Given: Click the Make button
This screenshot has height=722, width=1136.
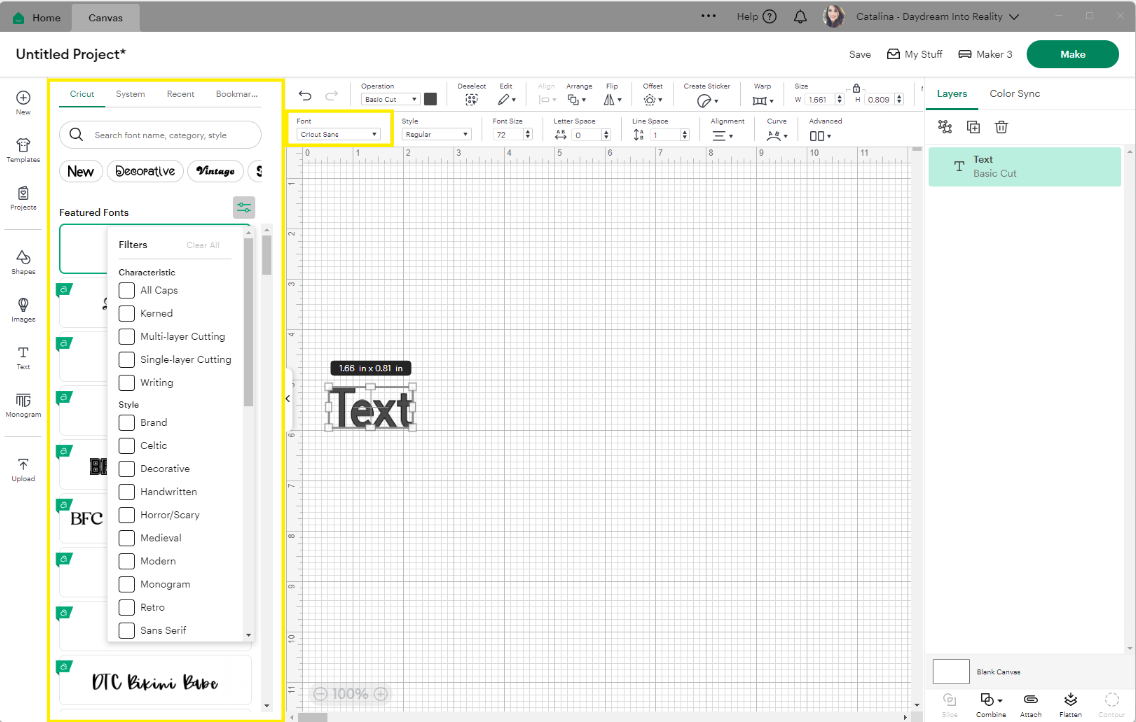Looking at the screenshot, I should tap(1072, 54).
